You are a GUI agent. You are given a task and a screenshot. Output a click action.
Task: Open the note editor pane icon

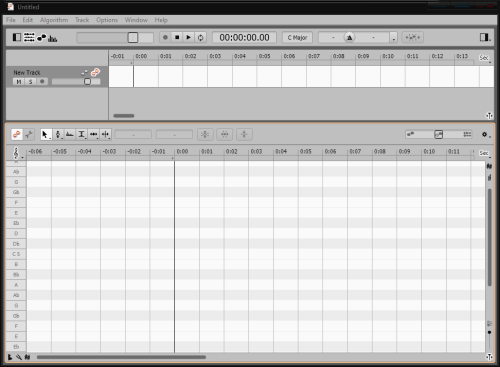pos(42,38)
